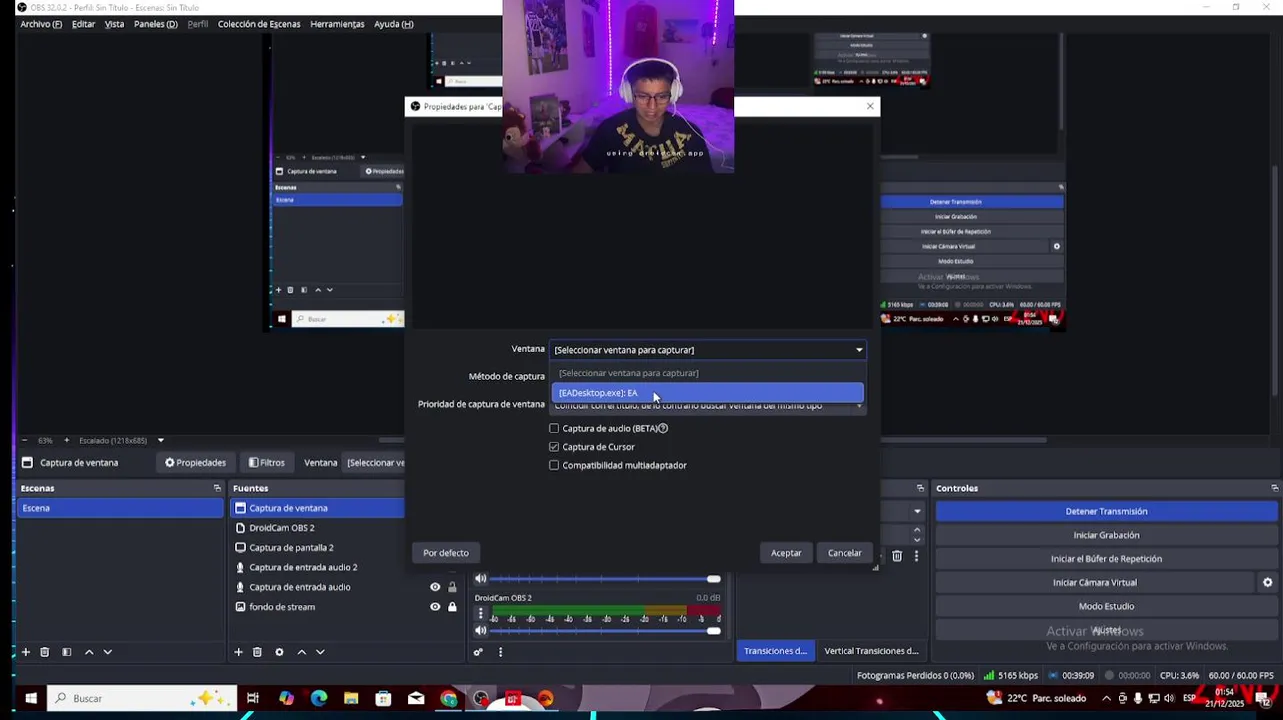Add a new scene with the plus icon
Image resolution: width=1283 pixels, height=720 pixels.
click(26, 652)
